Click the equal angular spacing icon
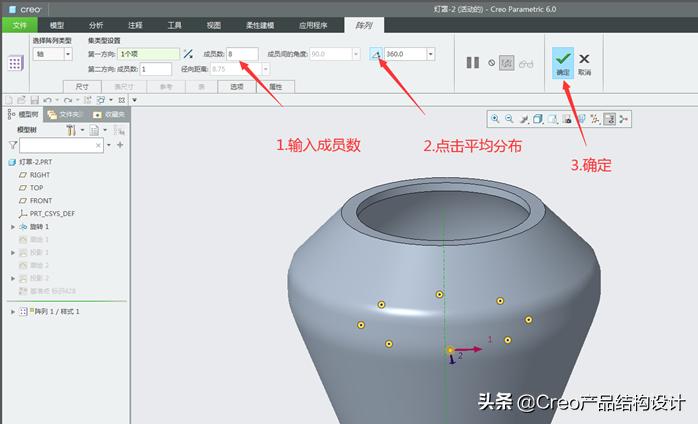Screen dimensions: 698x424 (x=376, y=54)
